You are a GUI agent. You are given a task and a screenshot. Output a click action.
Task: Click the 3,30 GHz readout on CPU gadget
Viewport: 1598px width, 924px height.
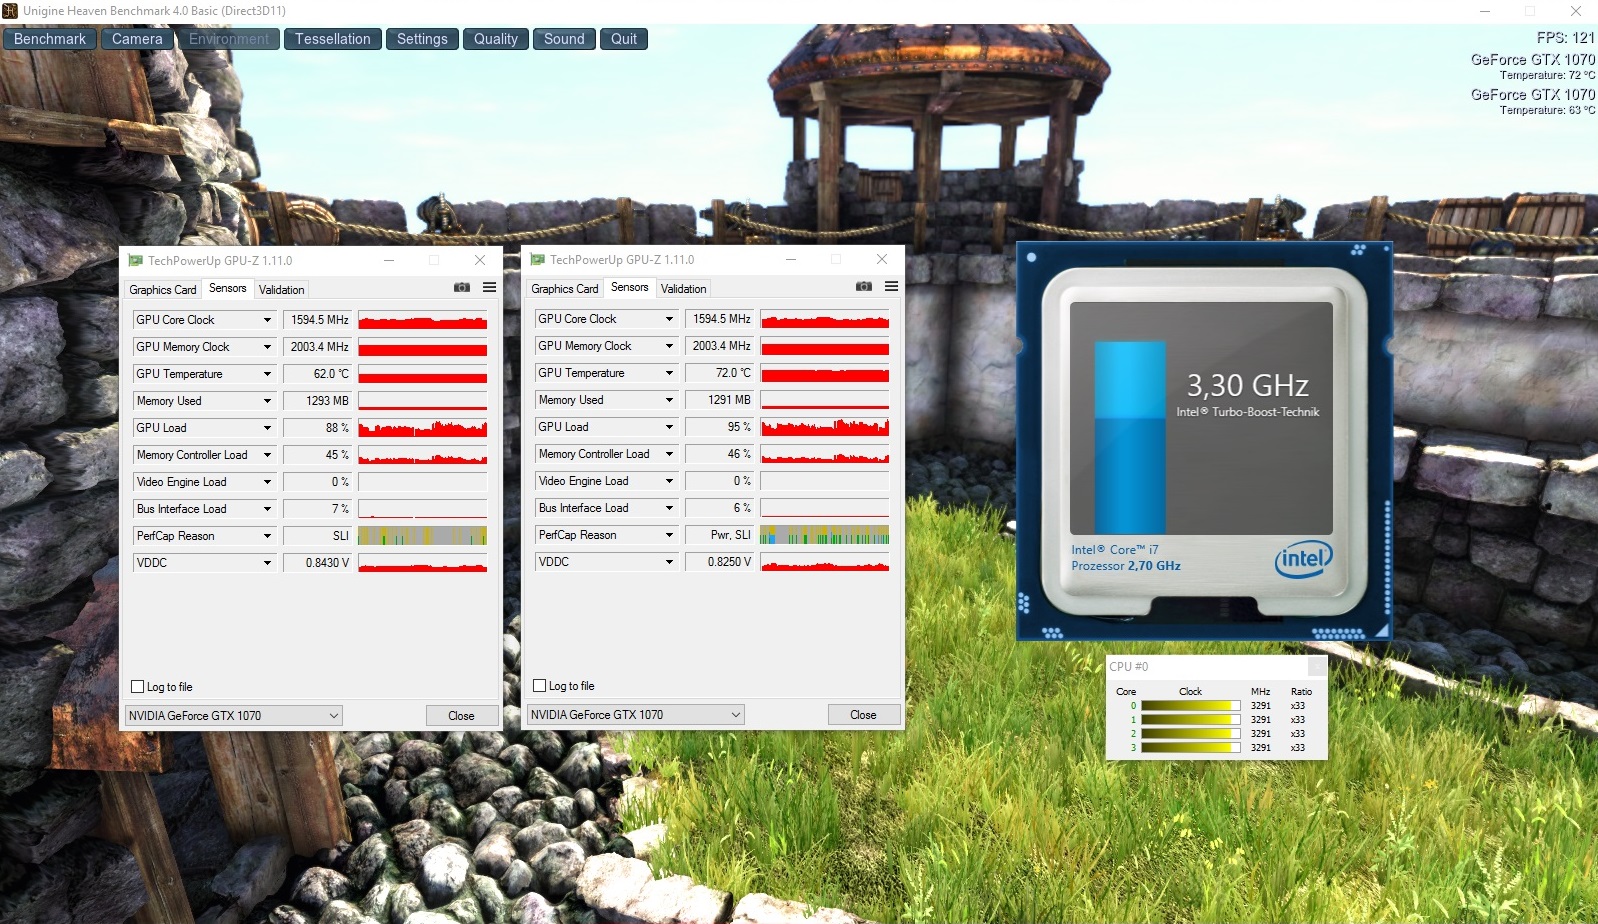[1247, 386]
